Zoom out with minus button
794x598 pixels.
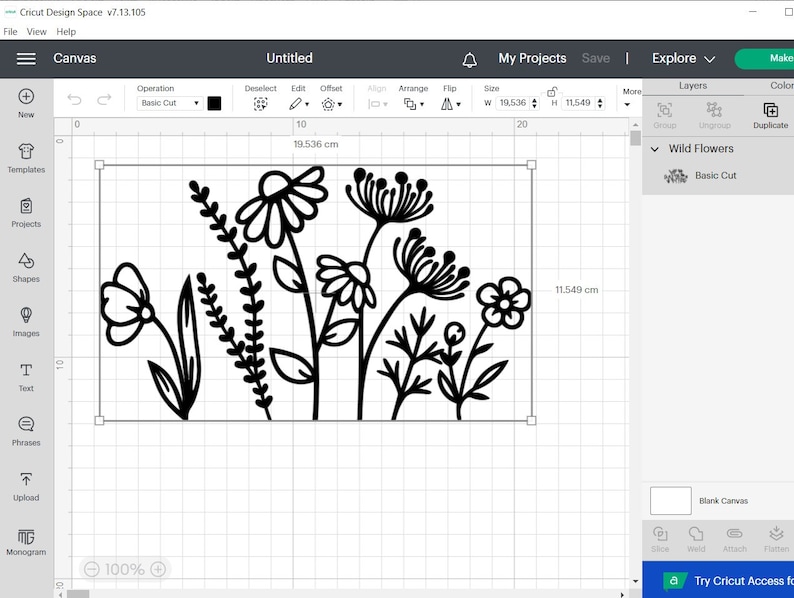92,569
